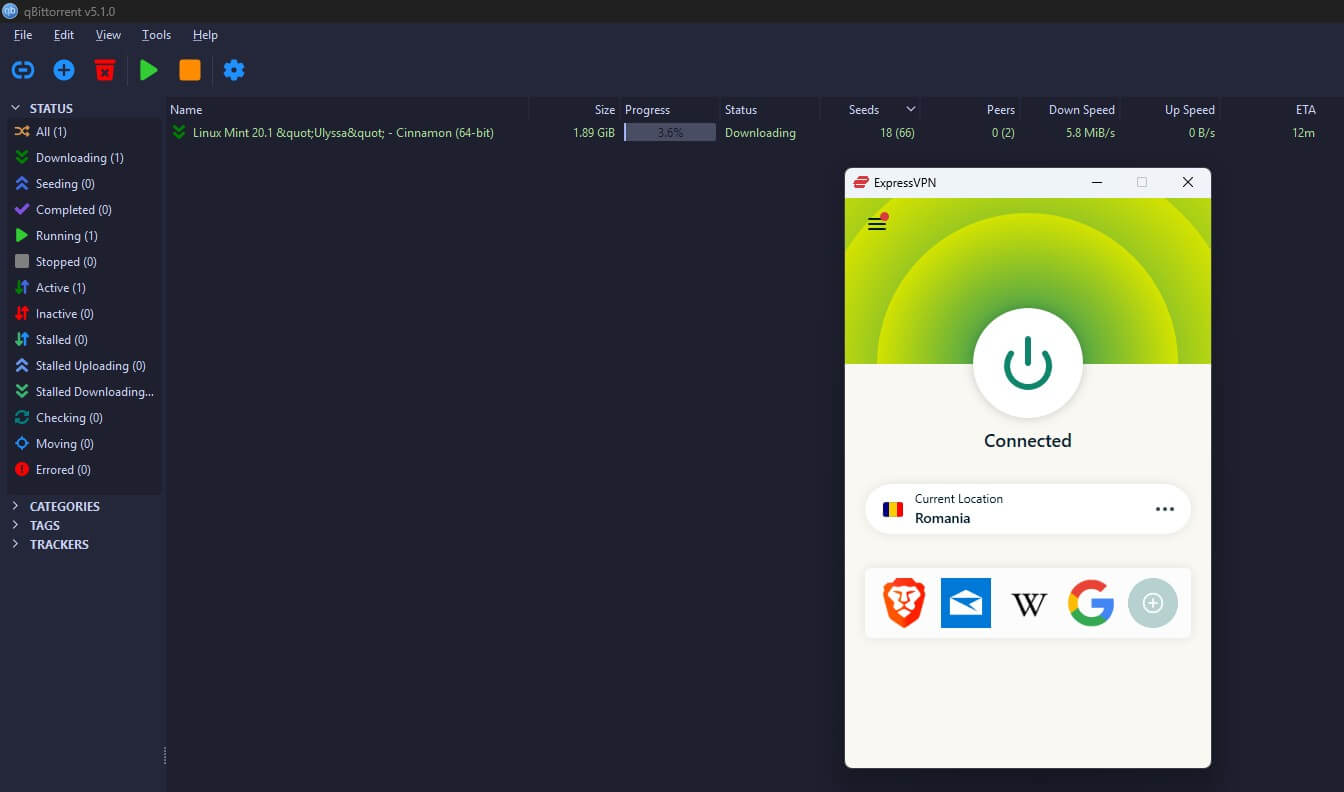The image size is (1344, 792).
Task: Select the delete torrent trash icon
Action: pos(104,70)
